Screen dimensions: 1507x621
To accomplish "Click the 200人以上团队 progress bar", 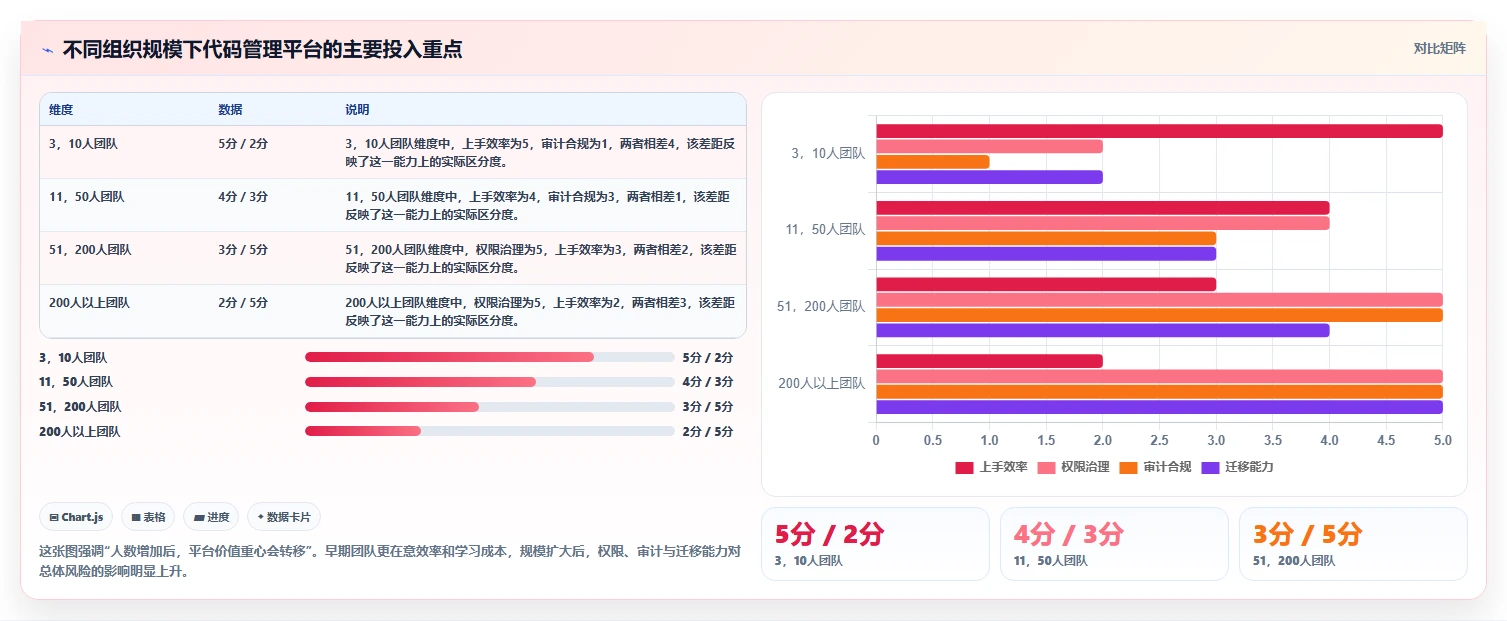I will click(490, 432).
